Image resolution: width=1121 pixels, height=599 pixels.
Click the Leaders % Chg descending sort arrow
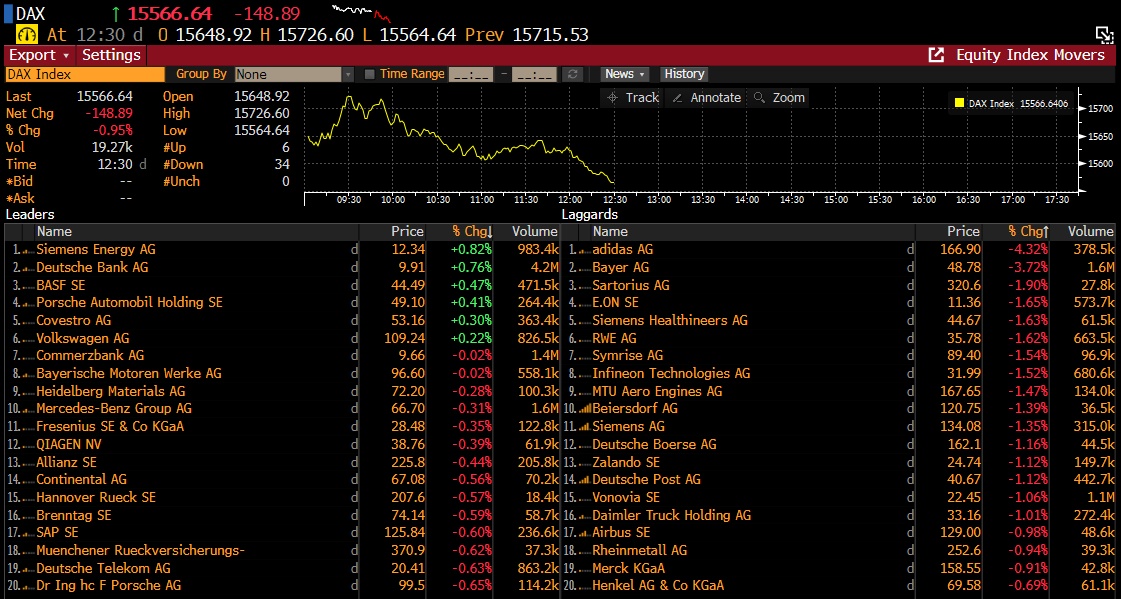click(x=490, y=232)
